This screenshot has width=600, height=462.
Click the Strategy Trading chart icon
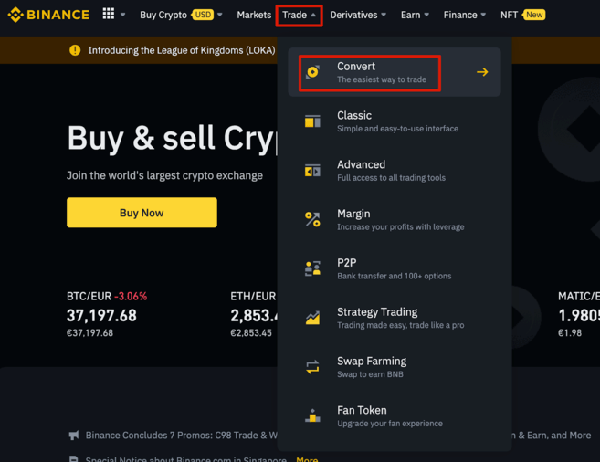click(x=314, y=317)
